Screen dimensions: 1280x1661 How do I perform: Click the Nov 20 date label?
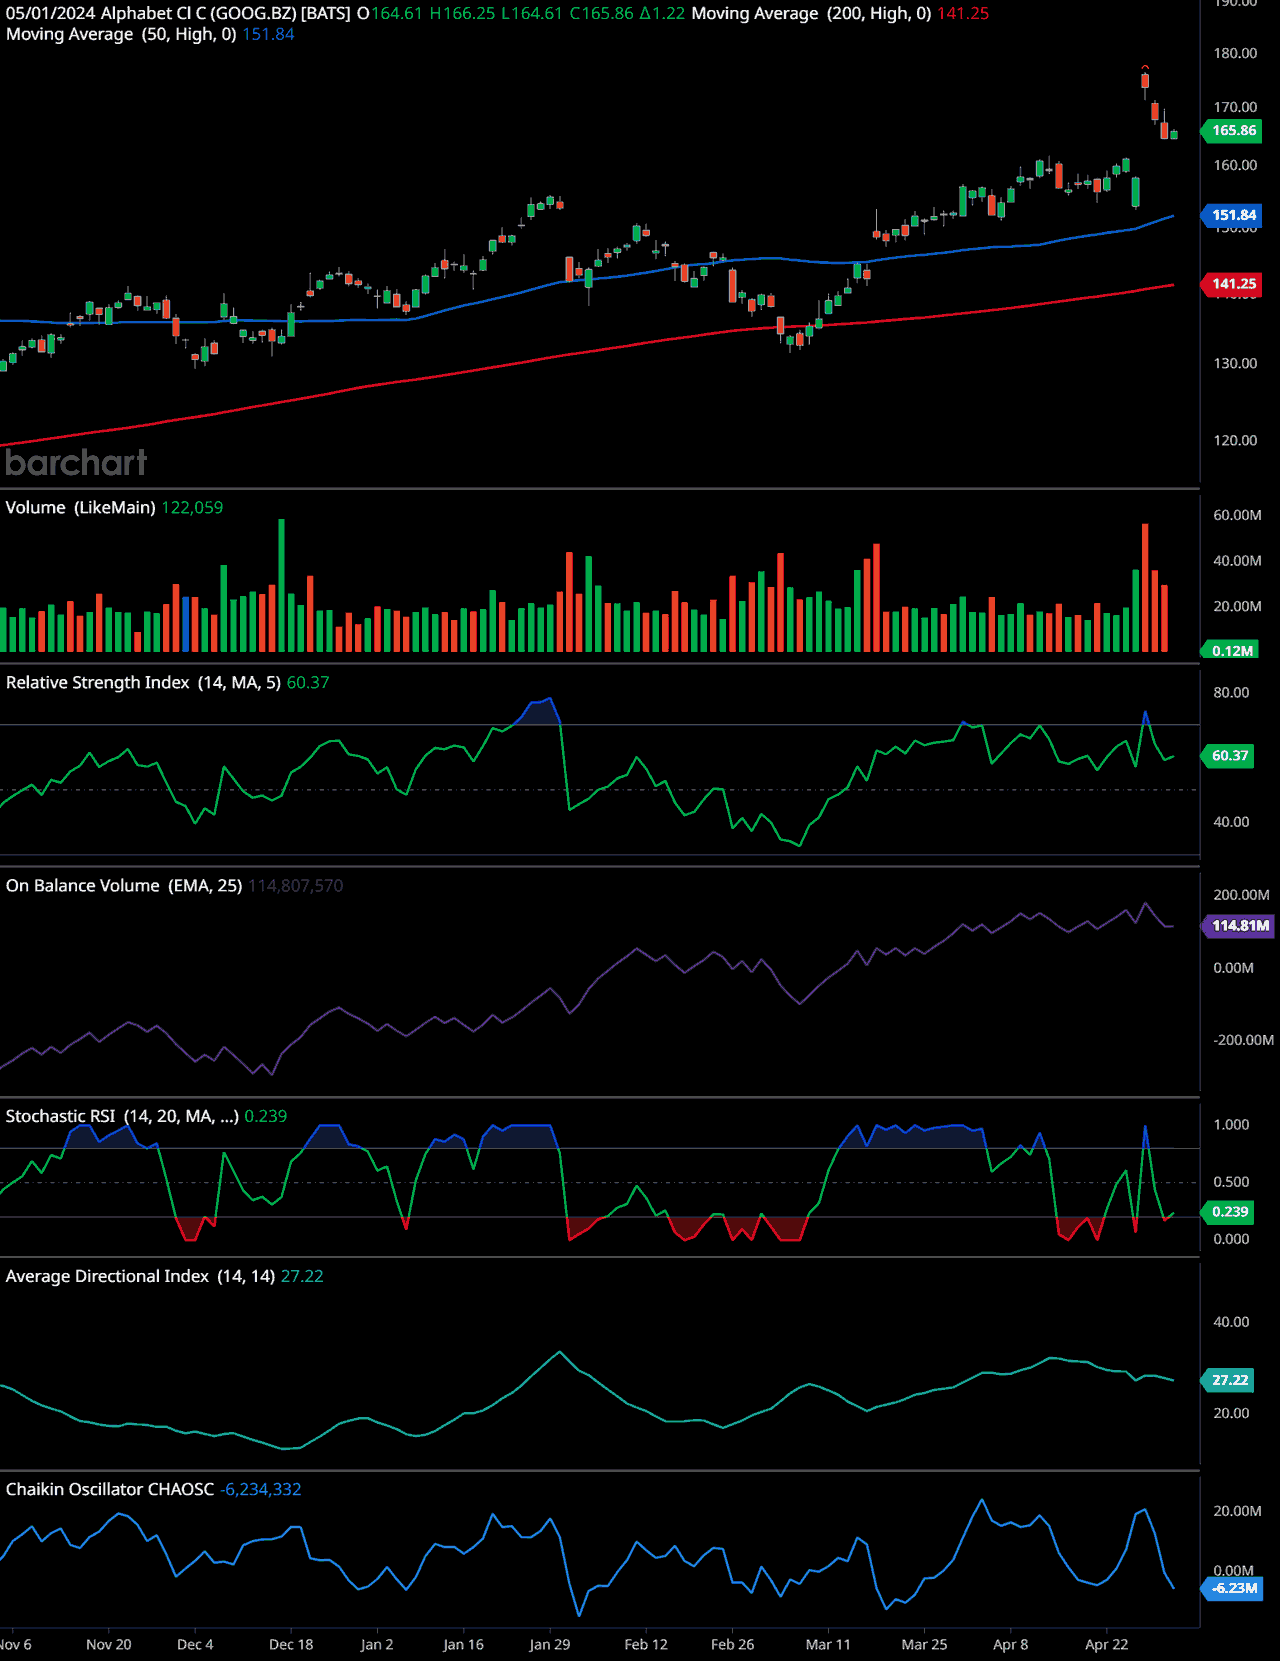(109, 1644)
